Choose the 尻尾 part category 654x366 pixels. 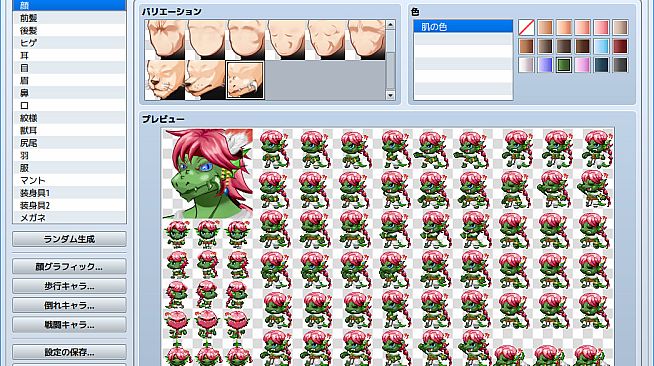(x=69, y=143)
